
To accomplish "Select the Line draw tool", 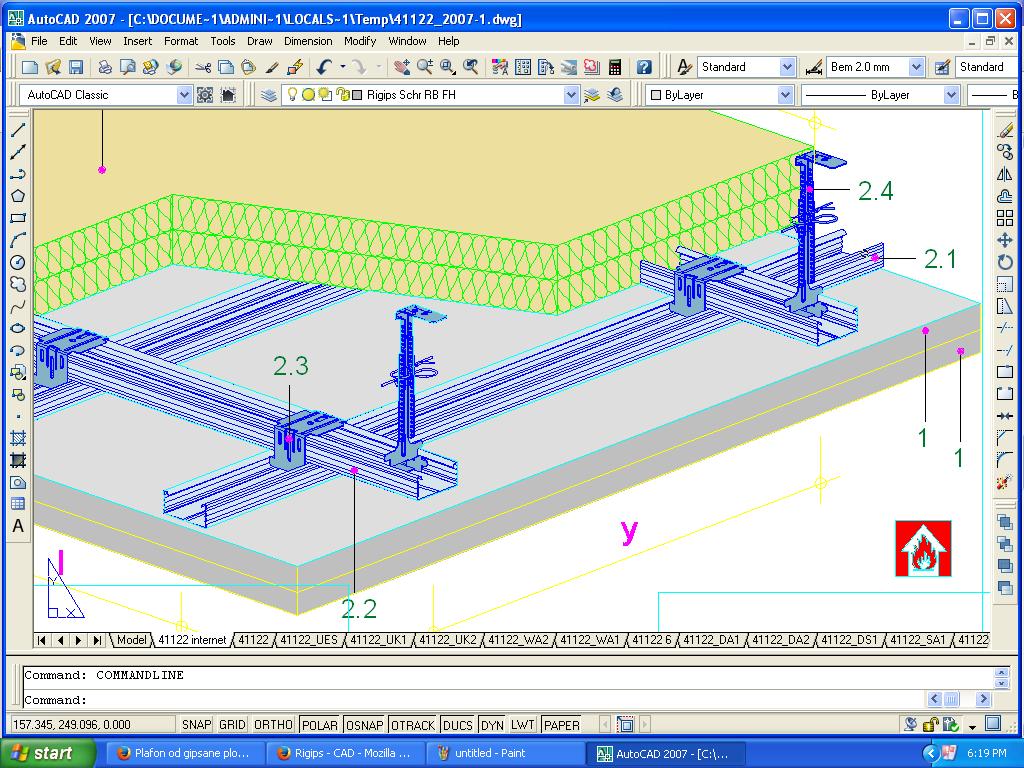I will pyautogui.click(x=18, y=131).
